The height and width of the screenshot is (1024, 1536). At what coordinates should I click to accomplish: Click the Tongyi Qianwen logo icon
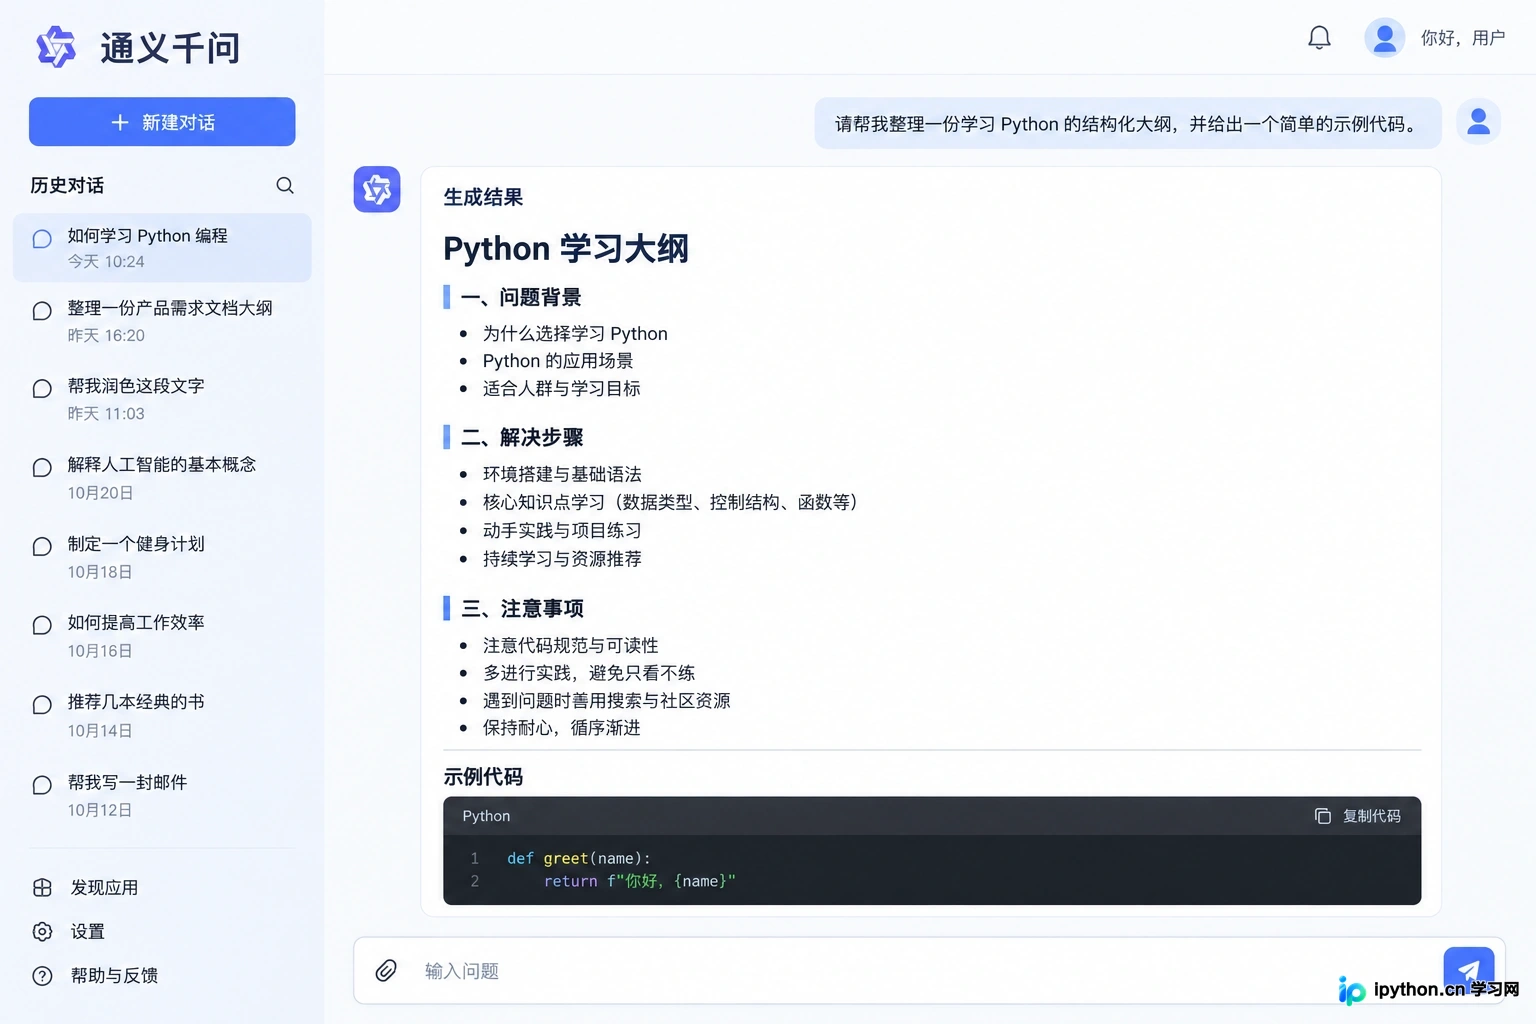56,47
